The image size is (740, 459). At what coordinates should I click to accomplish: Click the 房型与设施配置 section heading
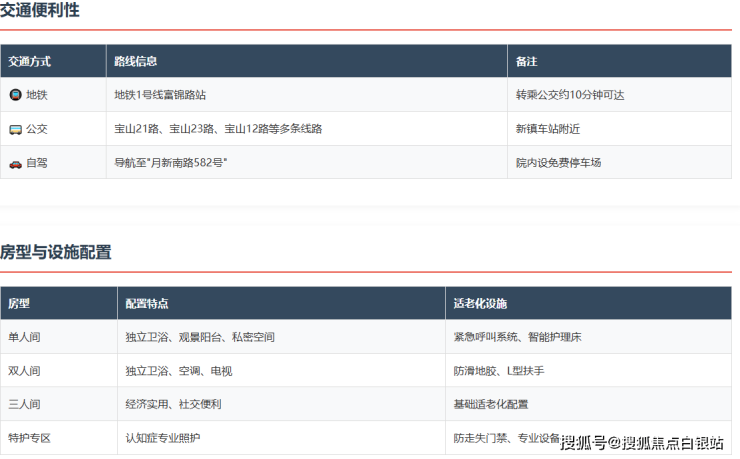point(55,252)
